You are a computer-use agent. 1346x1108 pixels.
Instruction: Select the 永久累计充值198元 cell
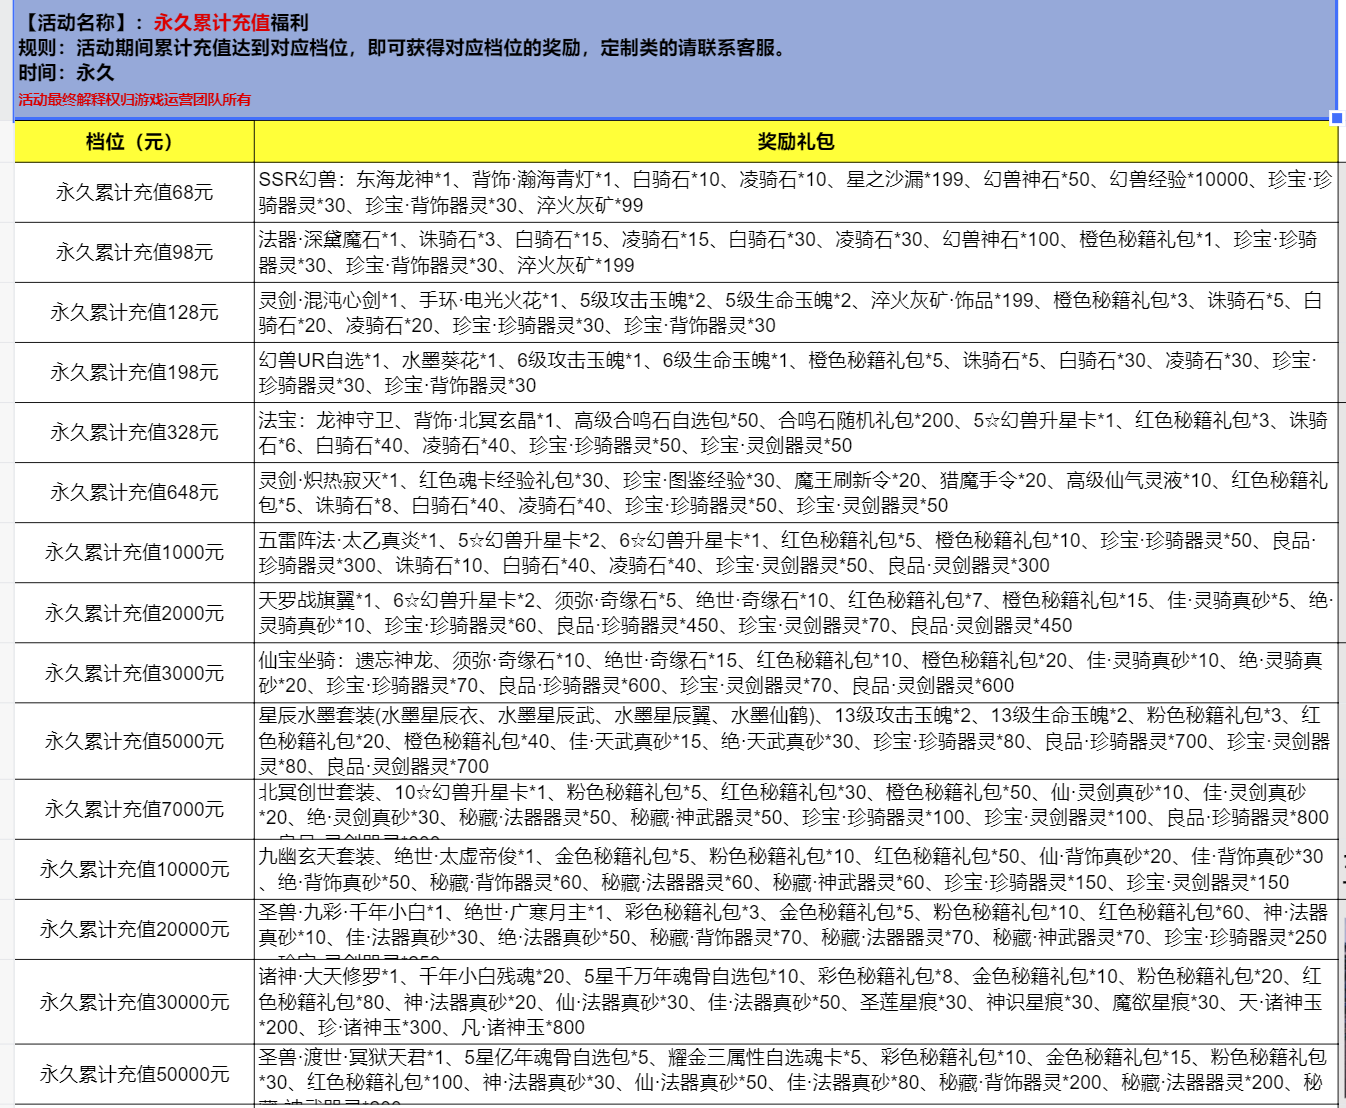pyautogui.click(x=134, y=372)
